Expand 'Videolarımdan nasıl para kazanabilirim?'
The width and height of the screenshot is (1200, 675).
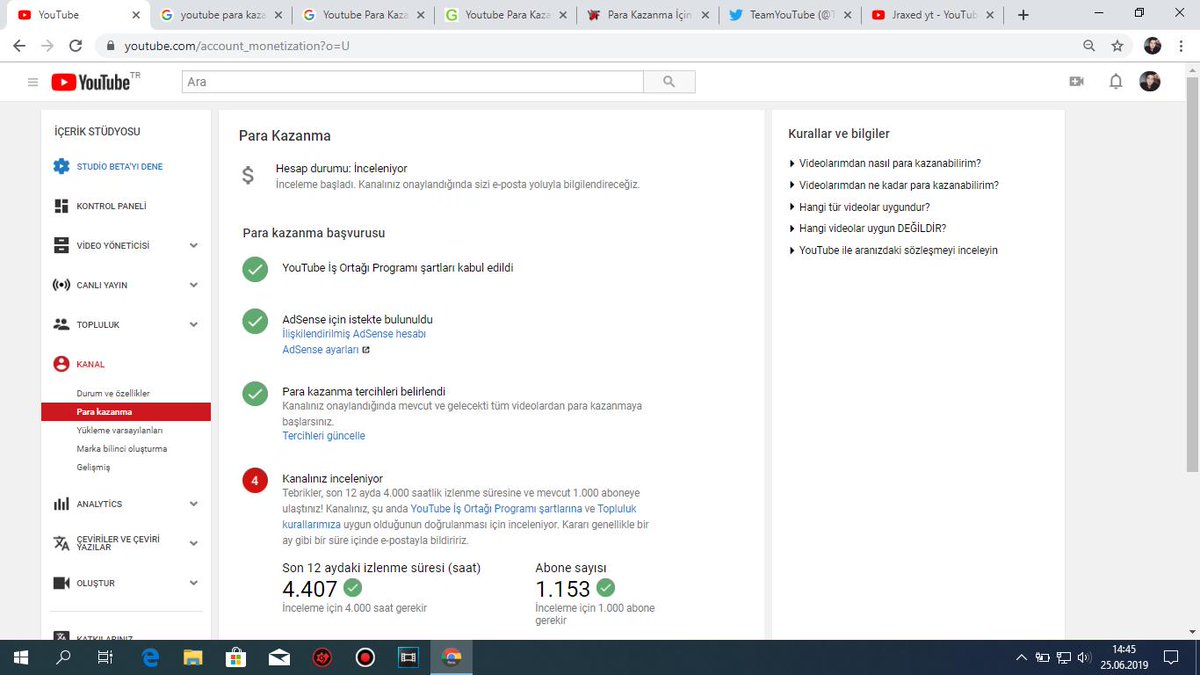[885, 163]
